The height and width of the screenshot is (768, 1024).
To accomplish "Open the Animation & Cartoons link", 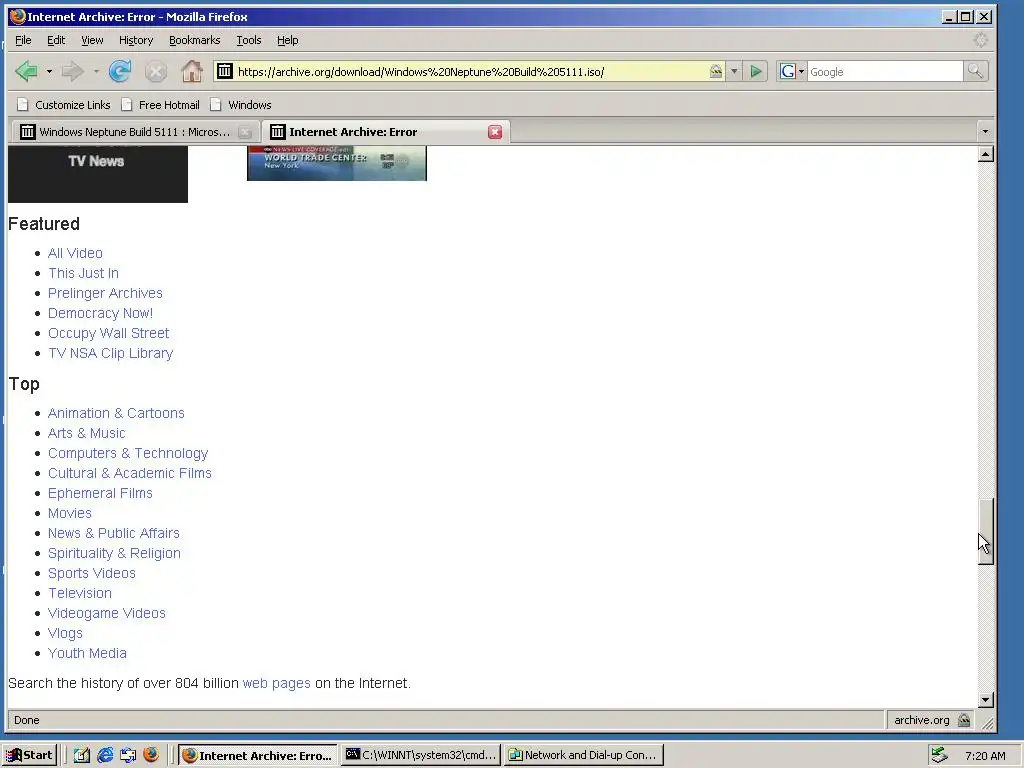I will tap(116, 413).
